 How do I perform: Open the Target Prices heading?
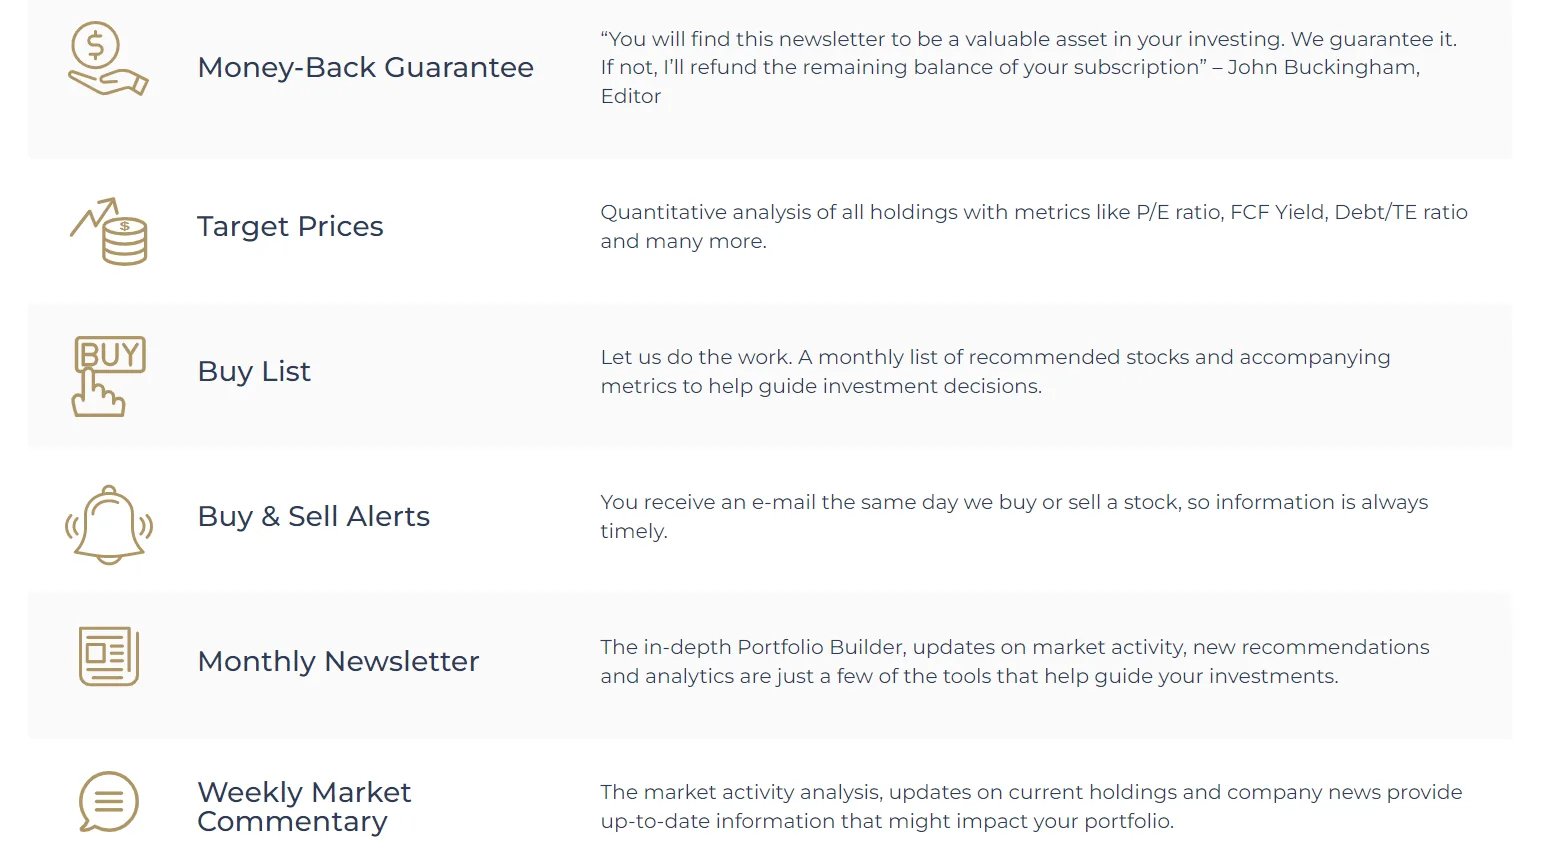pos(290,226)
